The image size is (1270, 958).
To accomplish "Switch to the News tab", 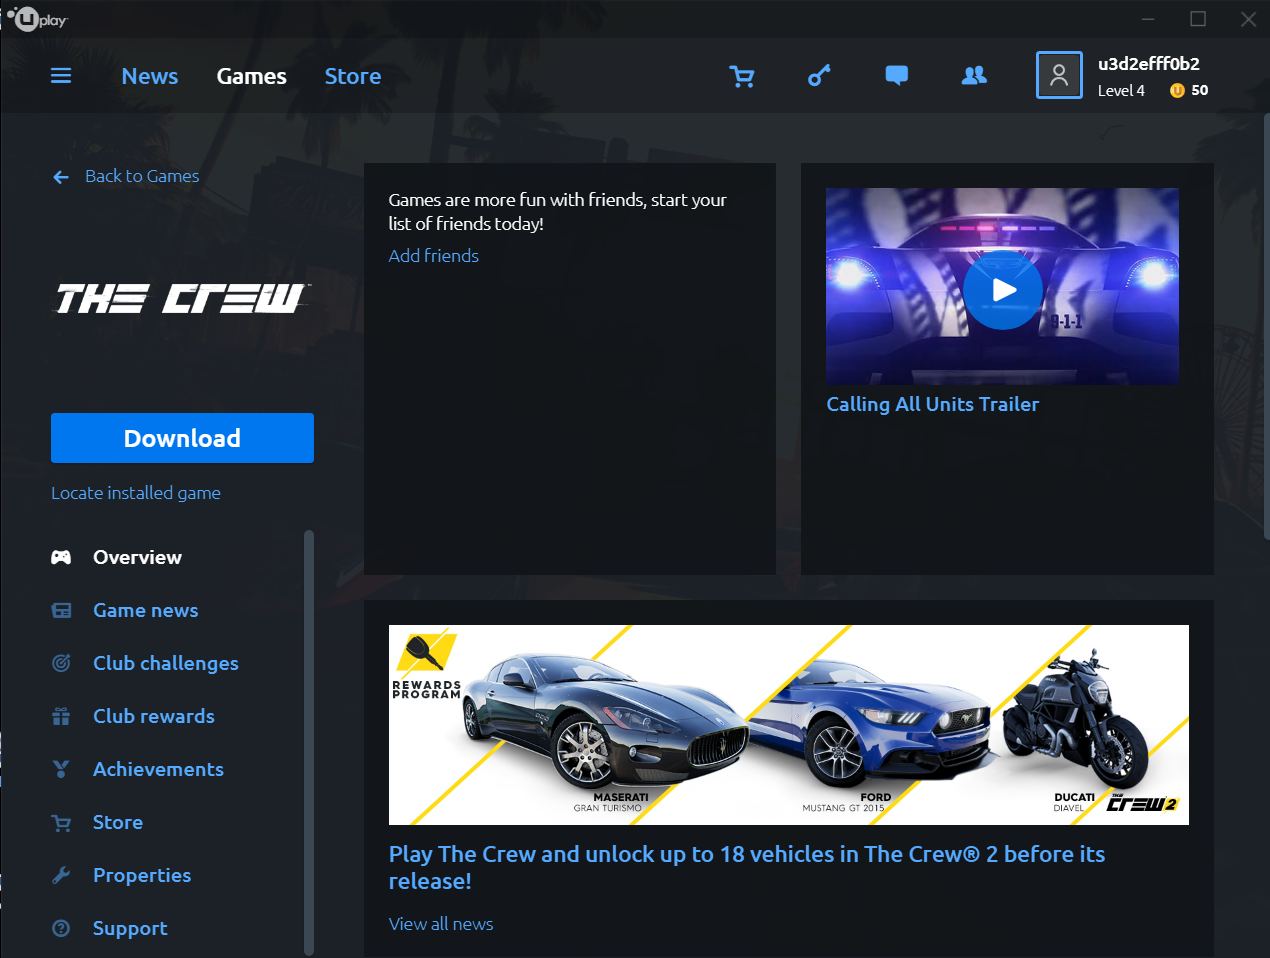I will pyautogui.click(x=150, y=76).
